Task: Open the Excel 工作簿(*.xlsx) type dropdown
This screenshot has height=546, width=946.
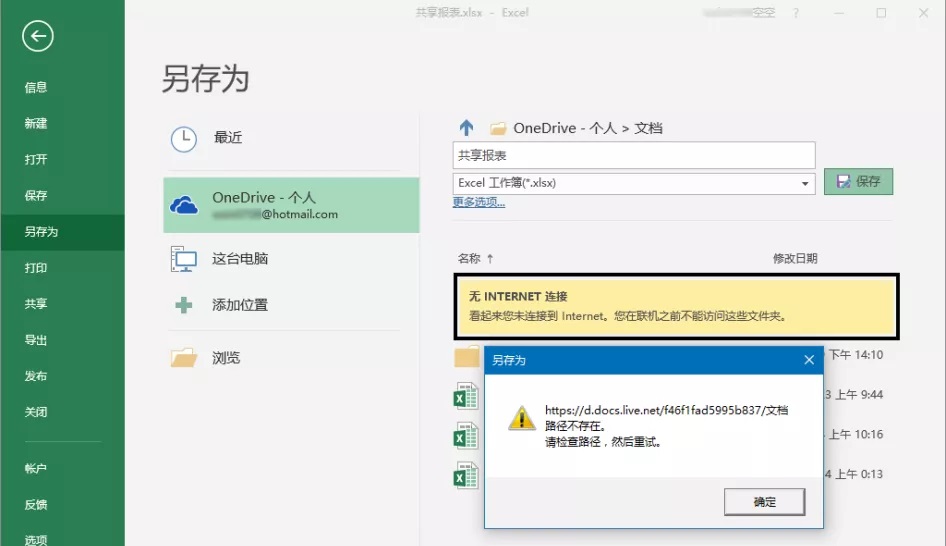Action: [634, 183]
